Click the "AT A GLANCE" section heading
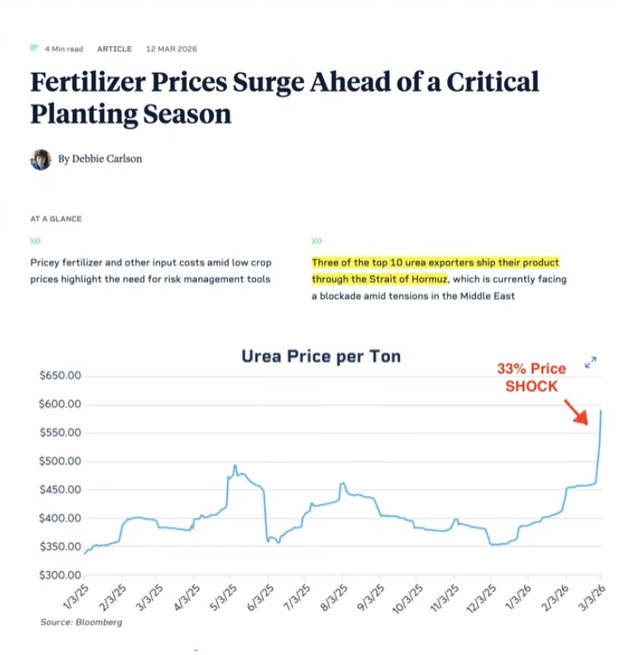 tap(56, 218)
